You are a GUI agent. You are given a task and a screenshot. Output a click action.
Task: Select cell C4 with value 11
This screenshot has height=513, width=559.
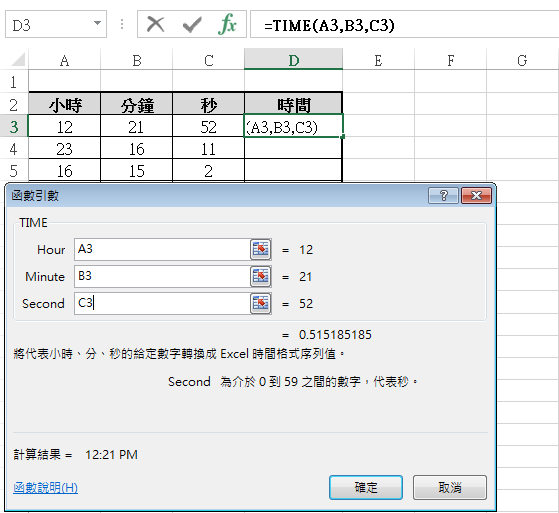[209, 149]
